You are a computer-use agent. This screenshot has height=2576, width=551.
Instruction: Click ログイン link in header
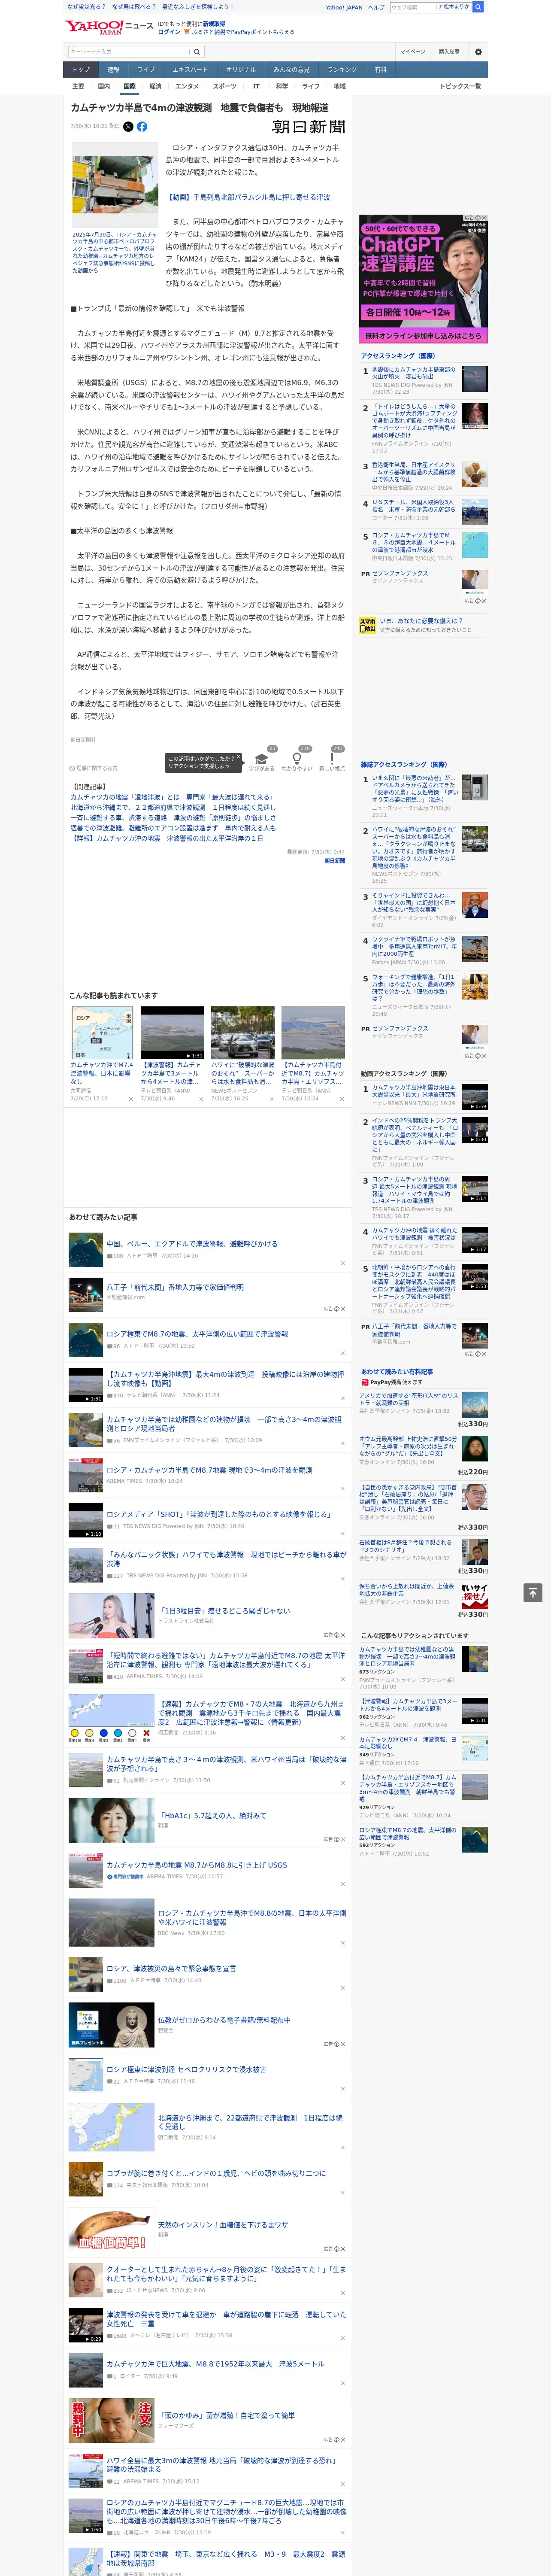pyautogui.click(x=169, y=32)
